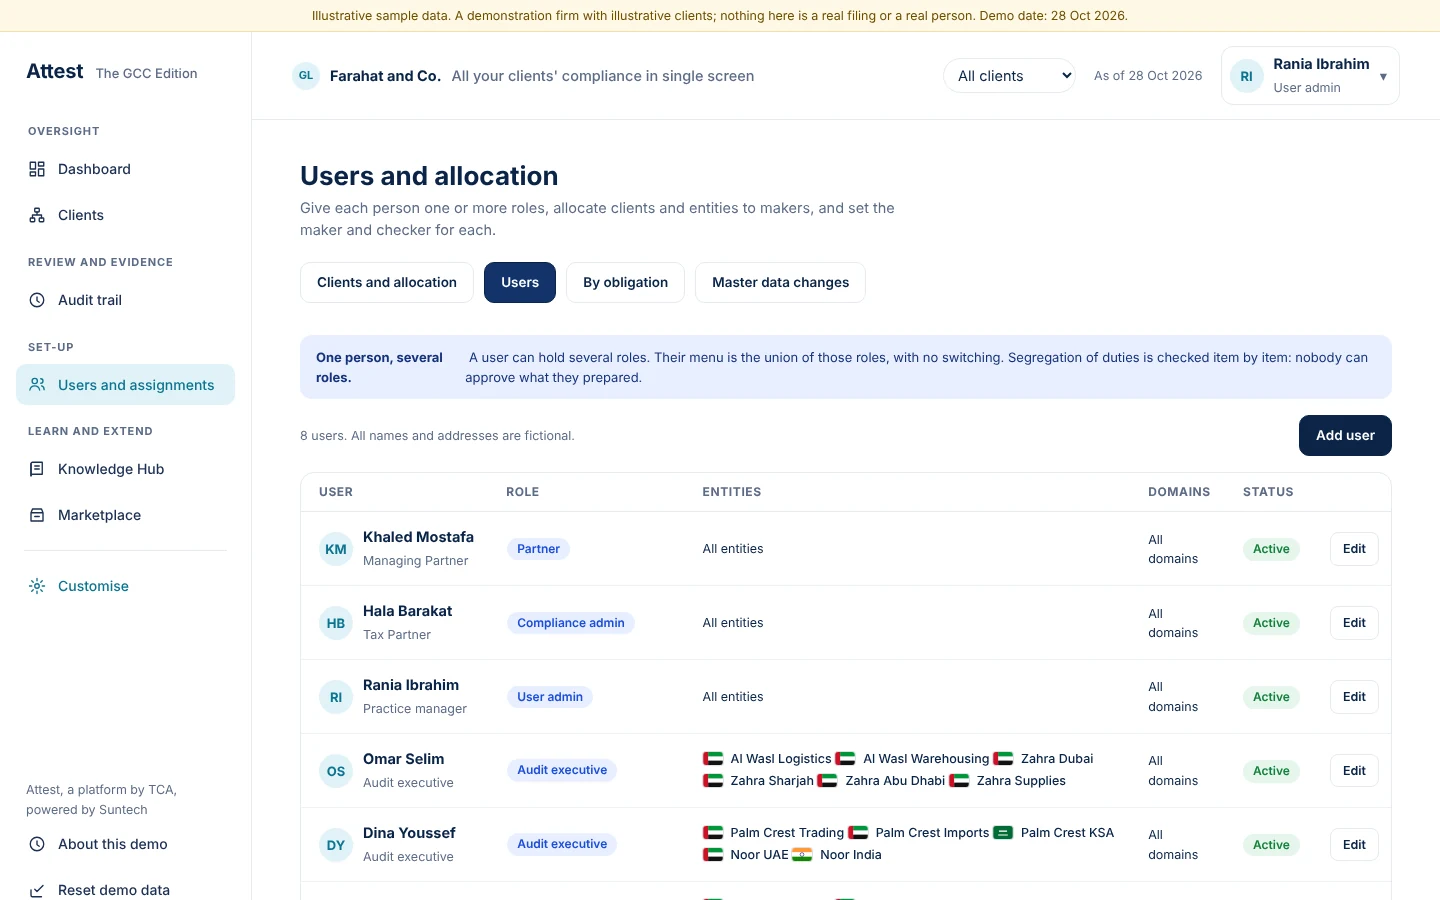
Task: Click the RI avatar in the profile menu
Action: point(1246,76)
